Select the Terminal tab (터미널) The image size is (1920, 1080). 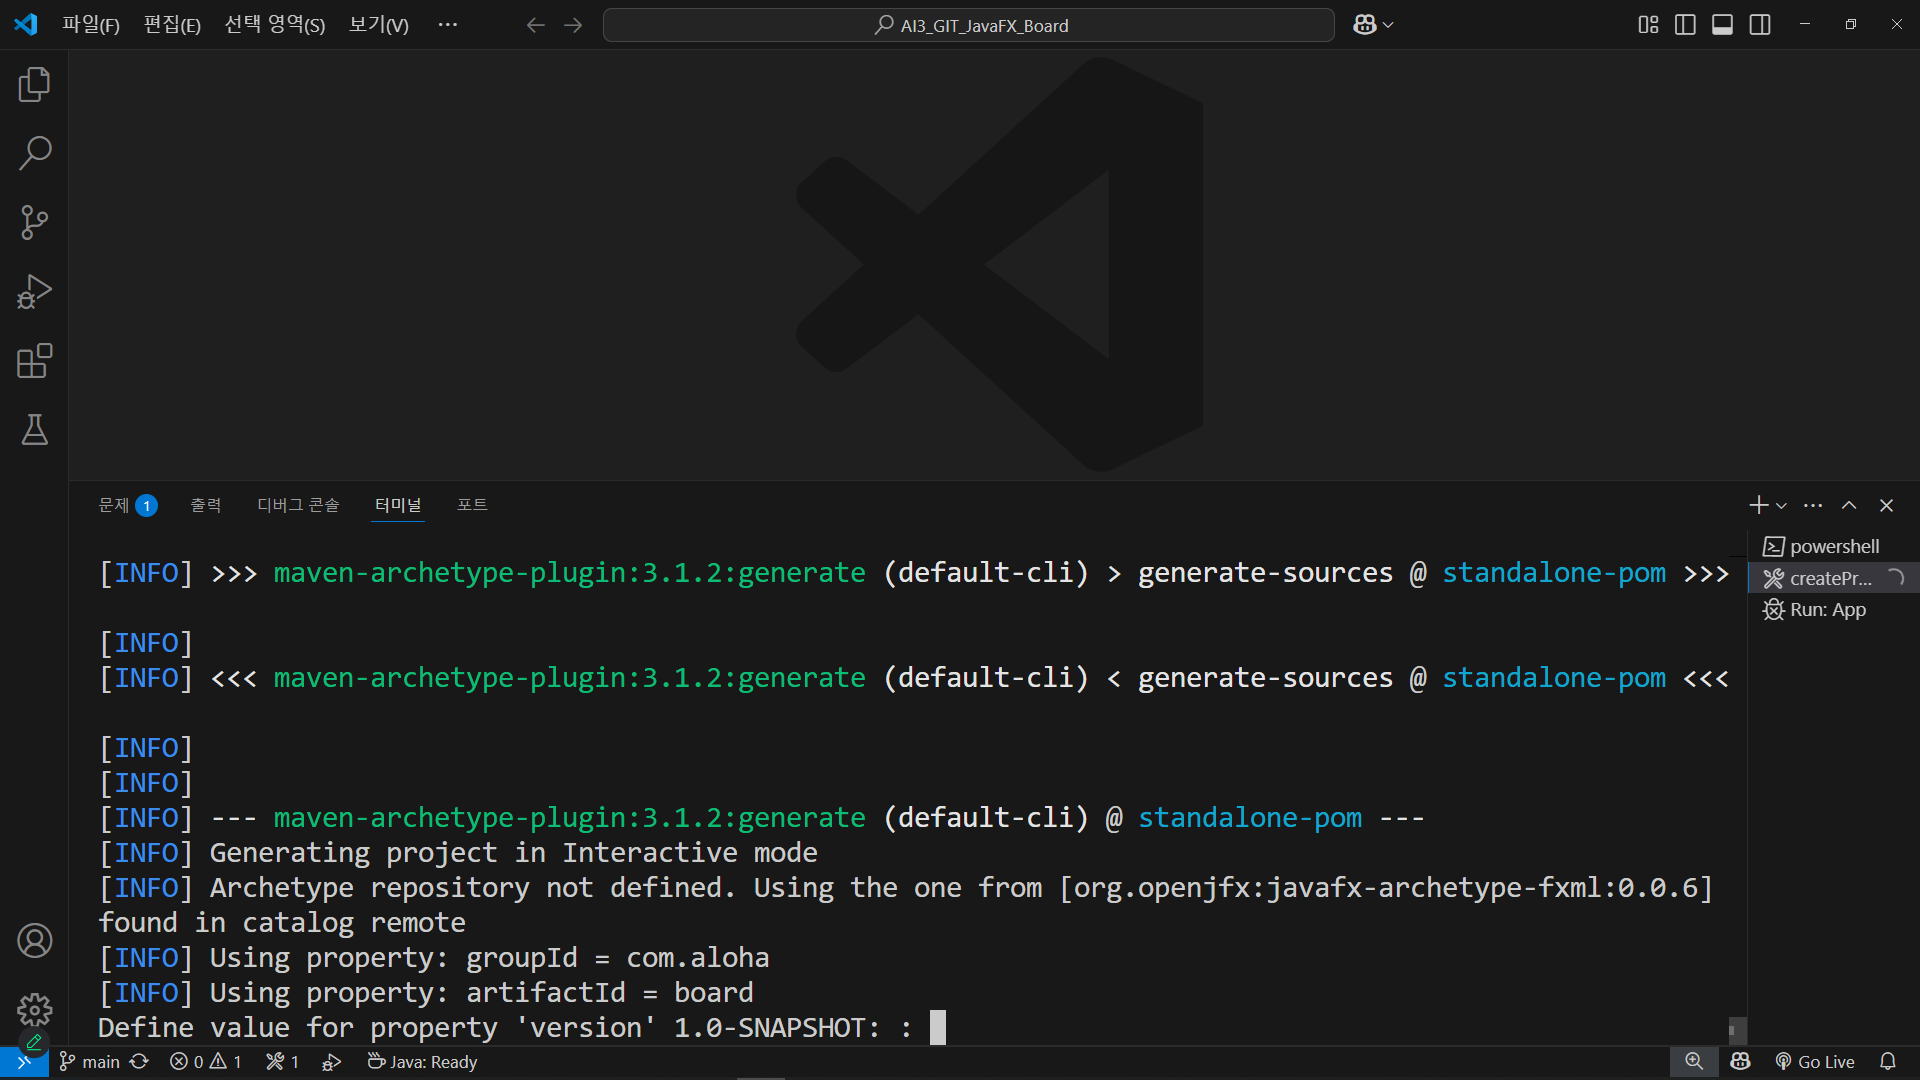tap(398, 505)
